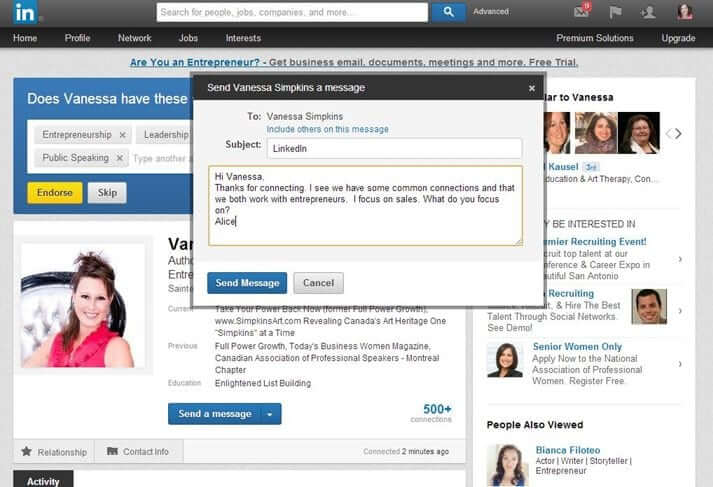Click the blue search magnifier button
Image resolution: width=713 pixels, height=487 pixels.
(x=448, y=12)
